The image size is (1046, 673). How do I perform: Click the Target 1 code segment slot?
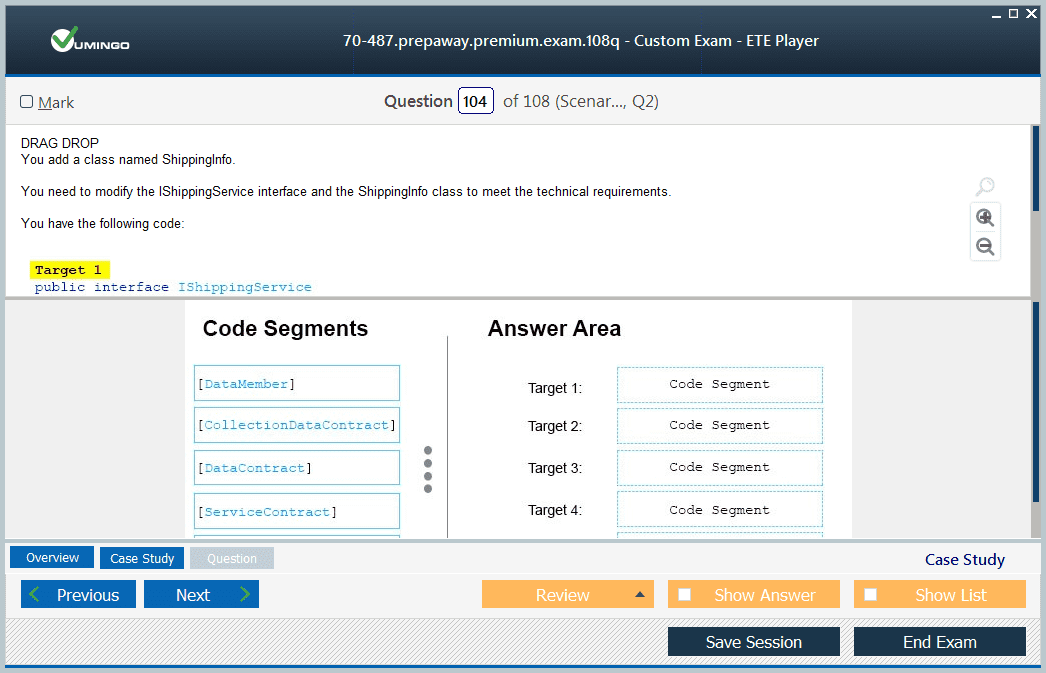pyautogui.click(x=720, y=384)
